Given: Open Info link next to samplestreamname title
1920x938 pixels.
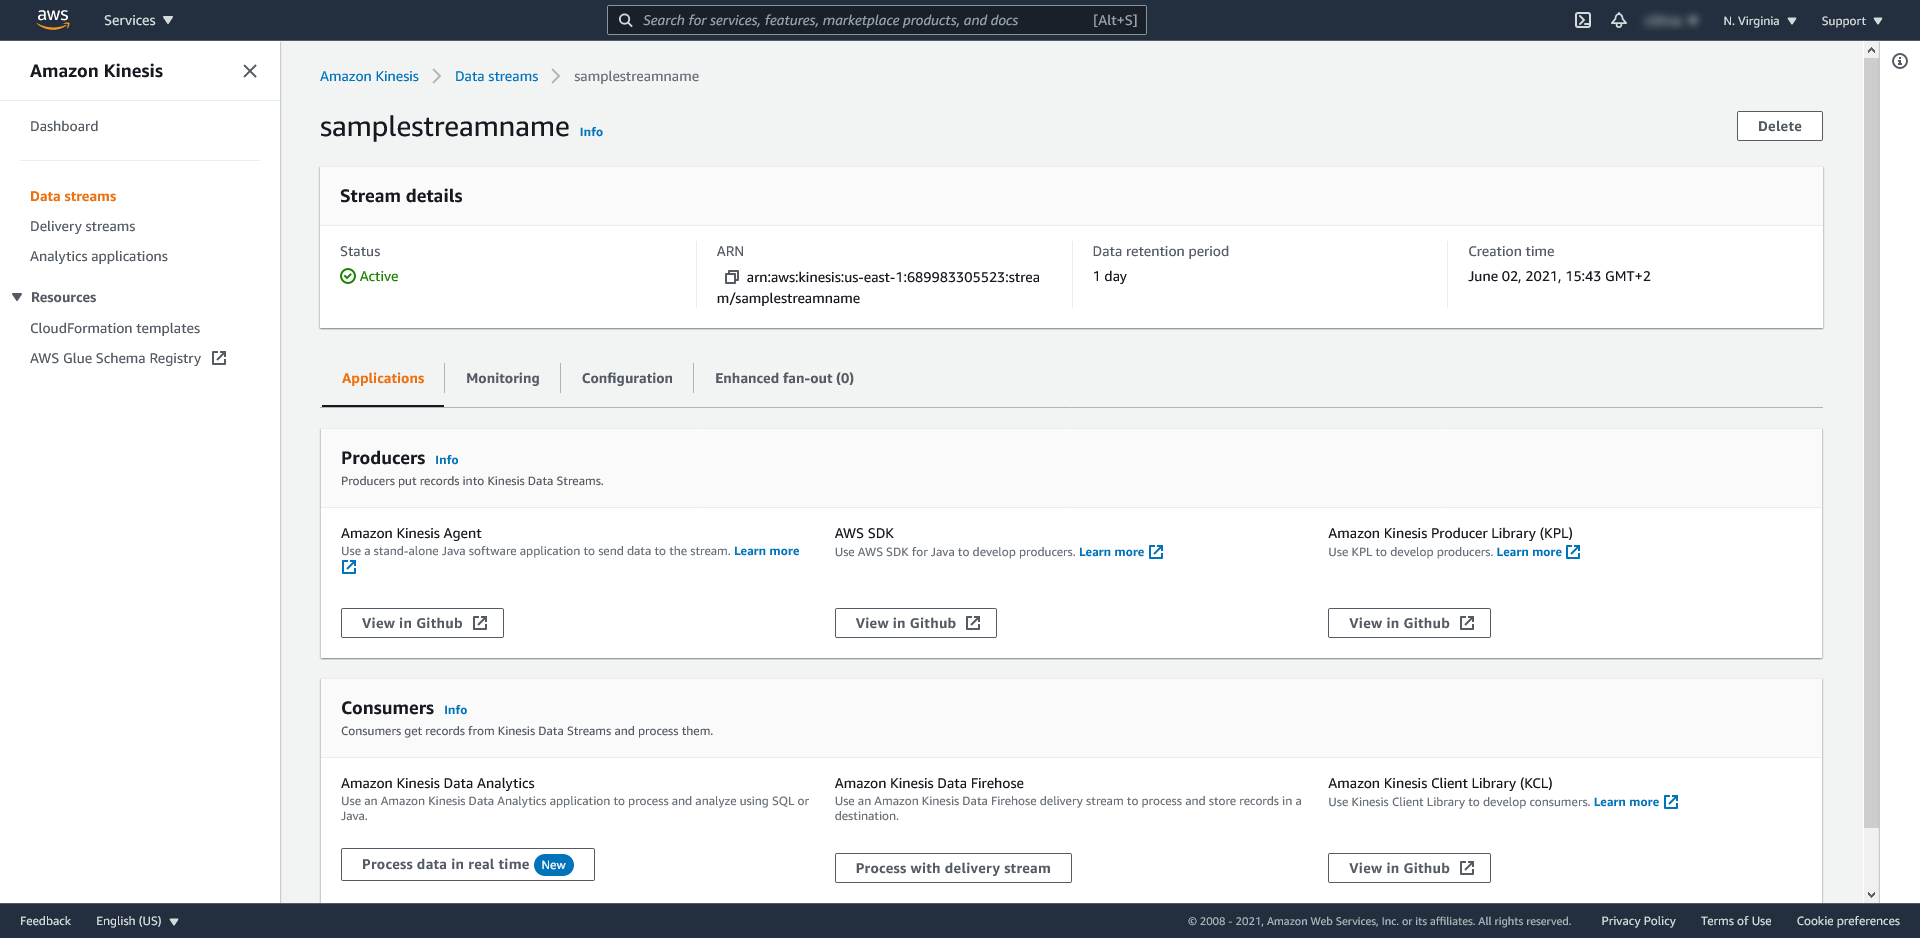Looking at the screenshot, I should 591,132.
